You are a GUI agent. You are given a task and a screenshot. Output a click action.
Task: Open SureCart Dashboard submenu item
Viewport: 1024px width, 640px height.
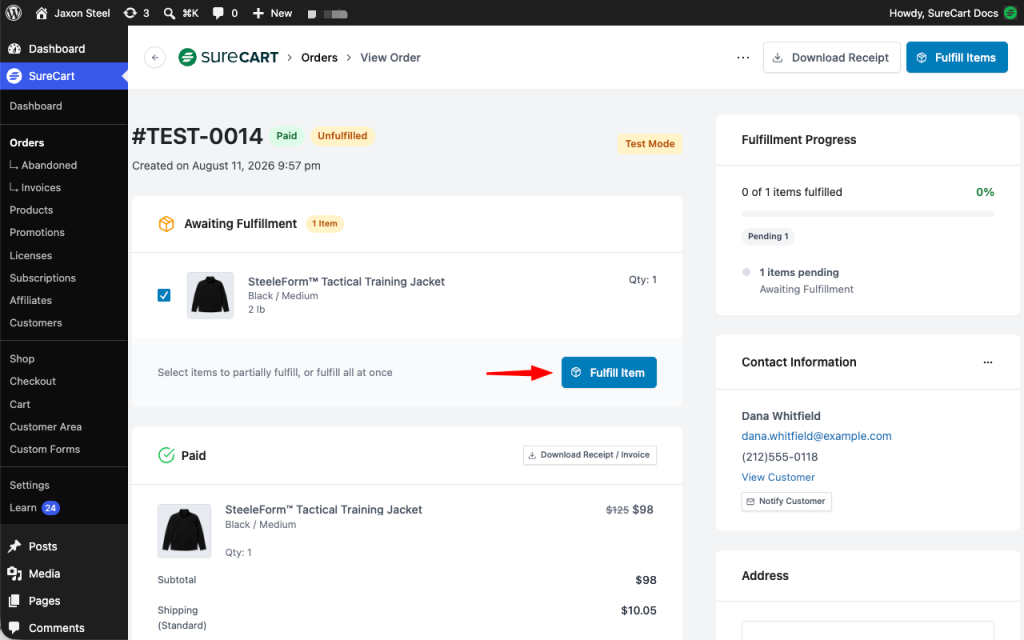click(x=36, y=106)
